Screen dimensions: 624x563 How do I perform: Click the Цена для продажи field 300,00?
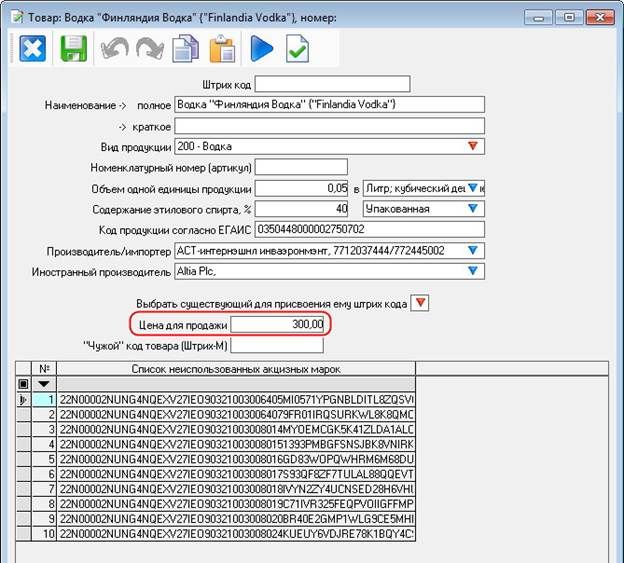pos(277,325)
